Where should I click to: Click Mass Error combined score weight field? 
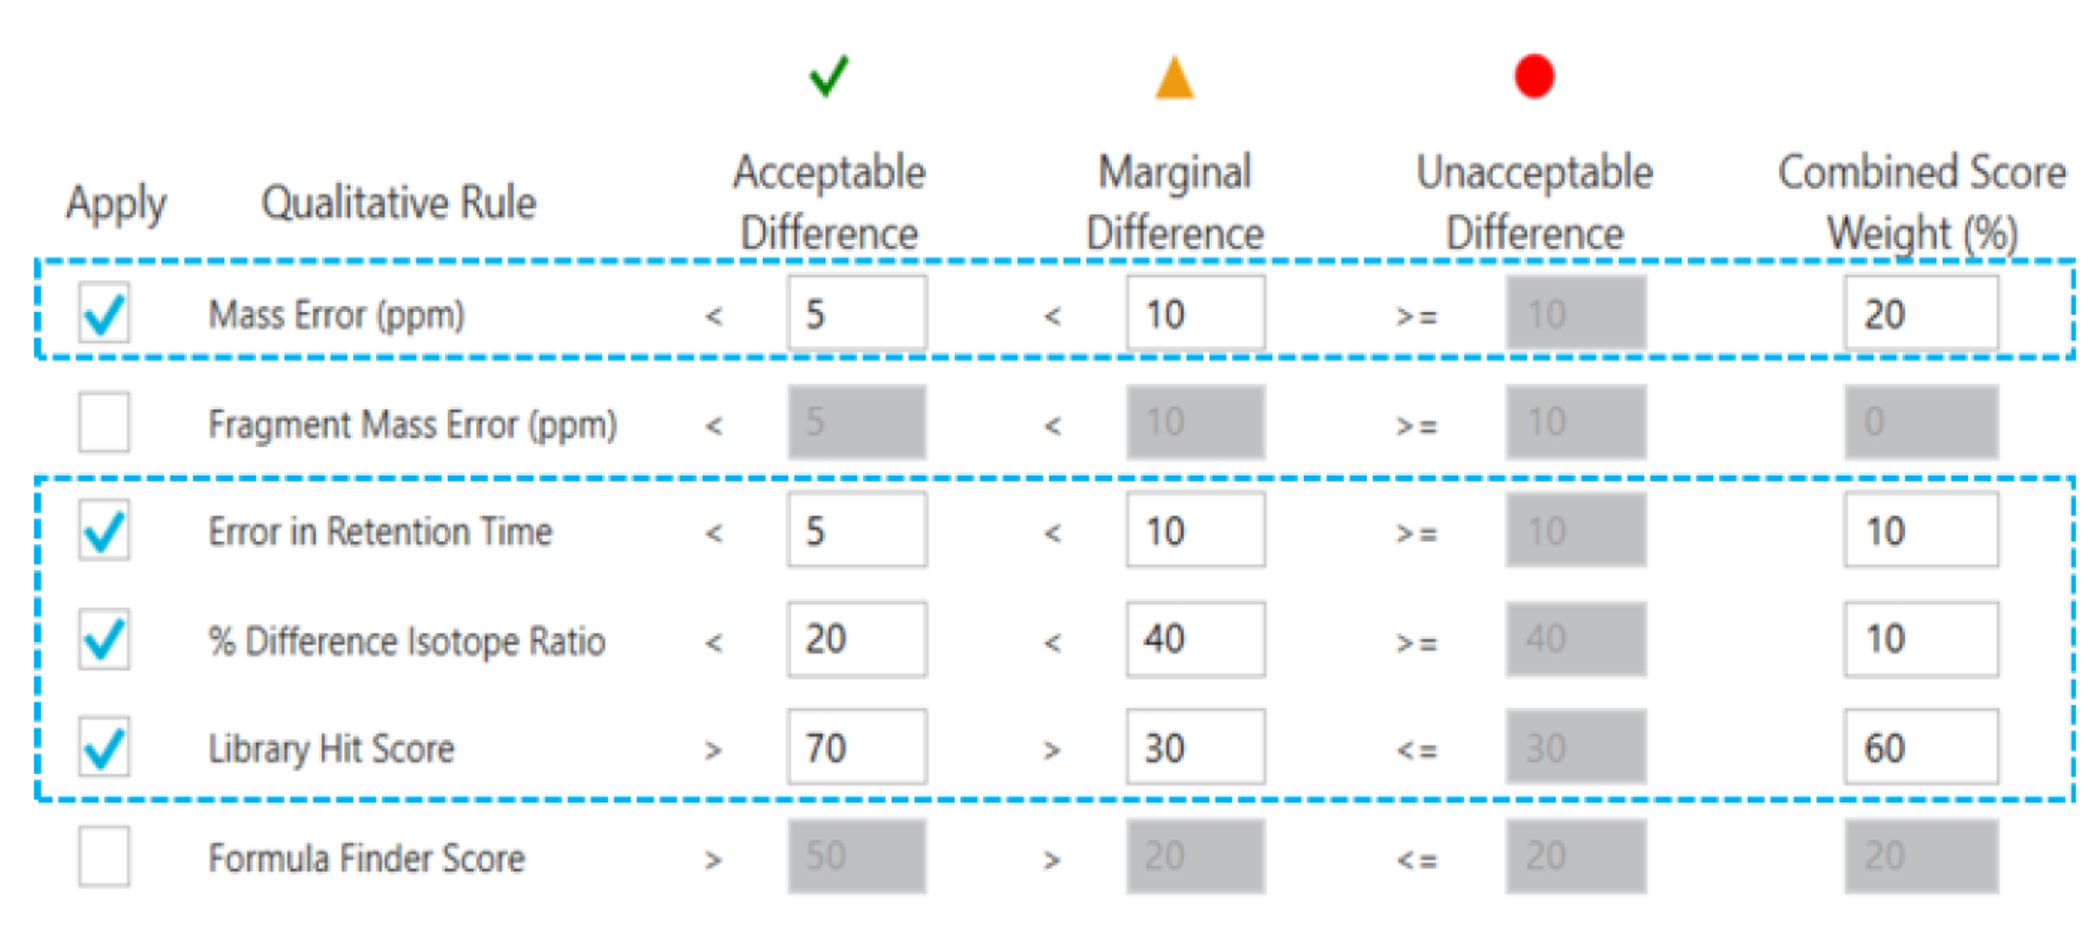pyautogui.click(x=1922, y=313)
